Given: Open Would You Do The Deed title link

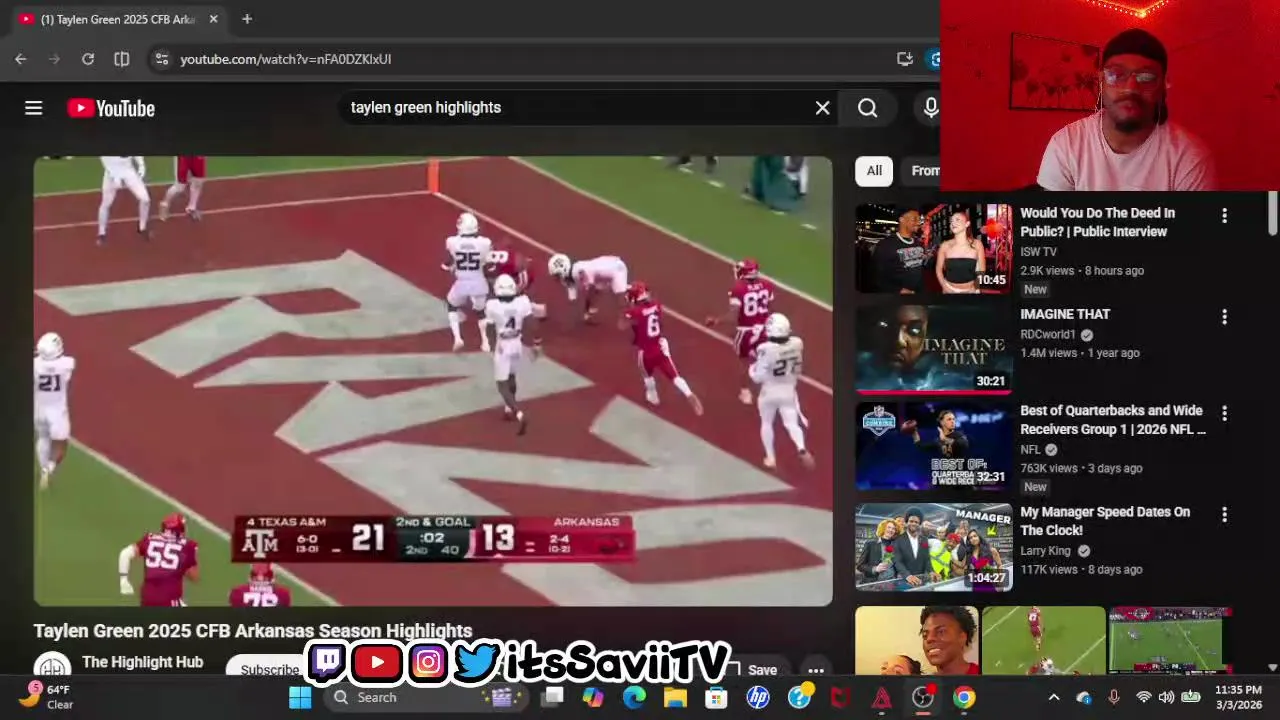Looking at the screenshot, I should click(1097, 222).
